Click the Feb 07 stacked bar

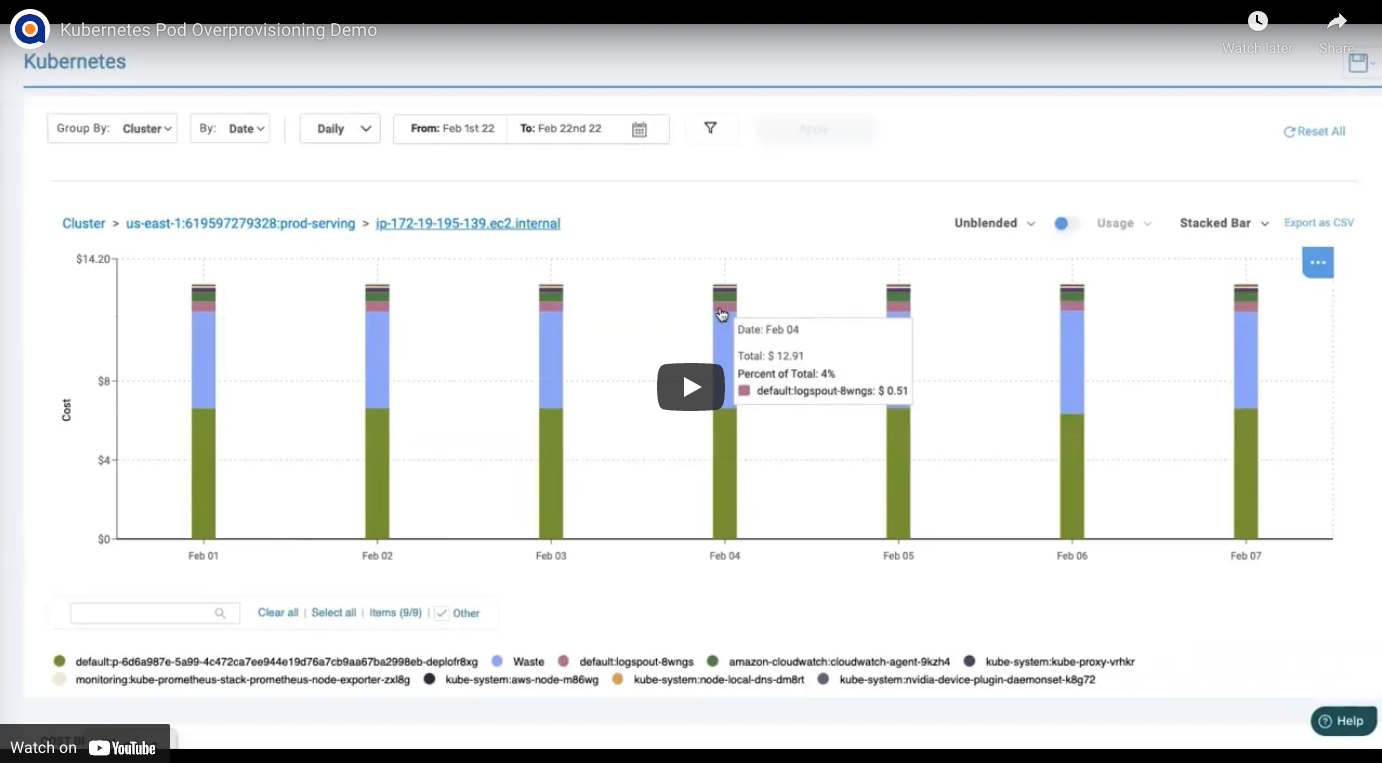(x=1246, y=412)
